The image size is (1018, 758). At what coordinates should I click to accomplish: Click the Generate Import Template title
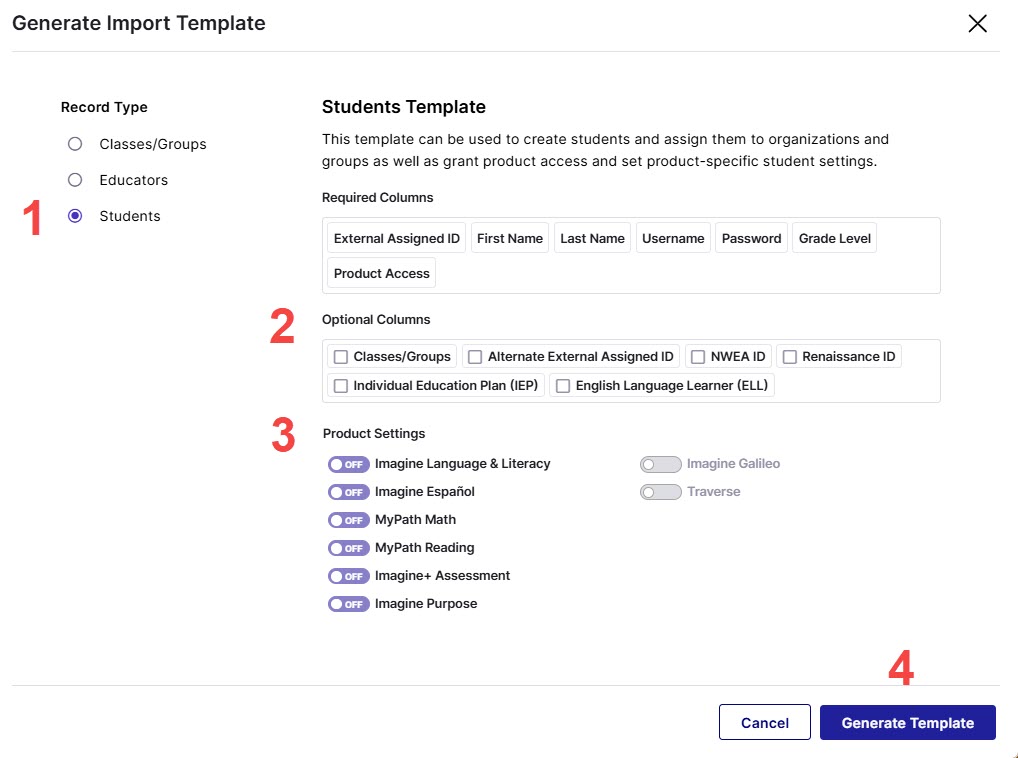pos(139,23)
